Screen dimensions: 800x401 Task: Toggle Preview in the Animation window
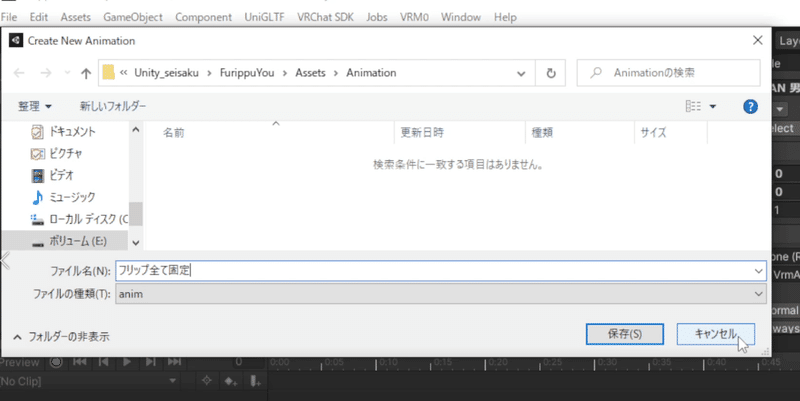point(20,362)
